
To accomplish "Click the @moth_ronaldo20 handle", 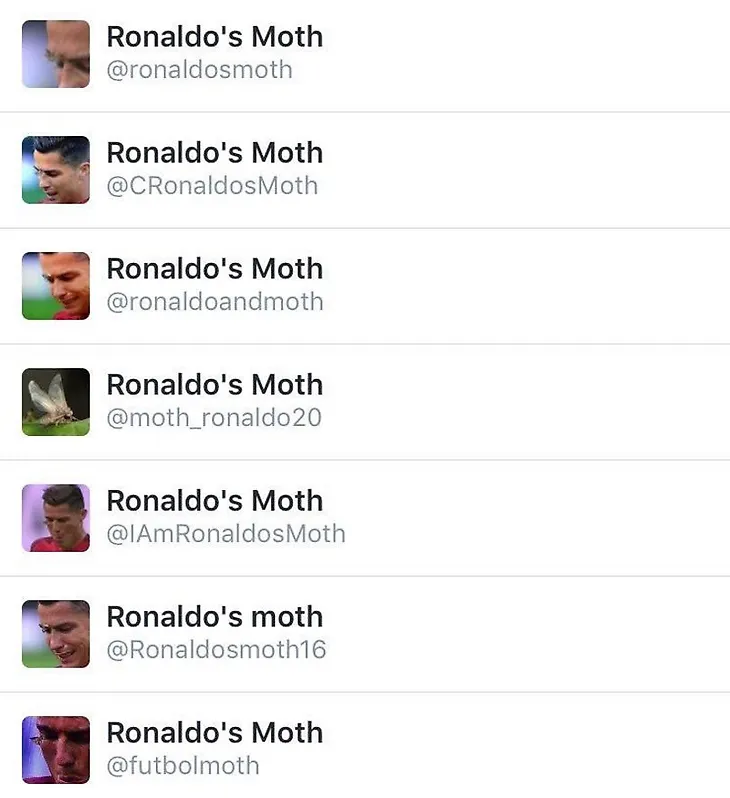I will coord(214,418).
